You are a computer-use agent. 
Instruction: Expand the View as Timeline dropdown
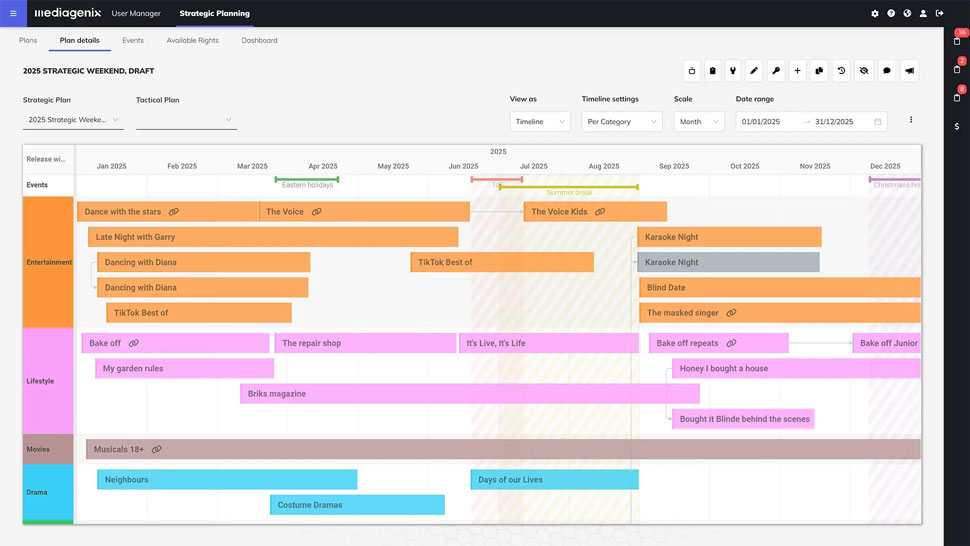(x=540, y=122)
